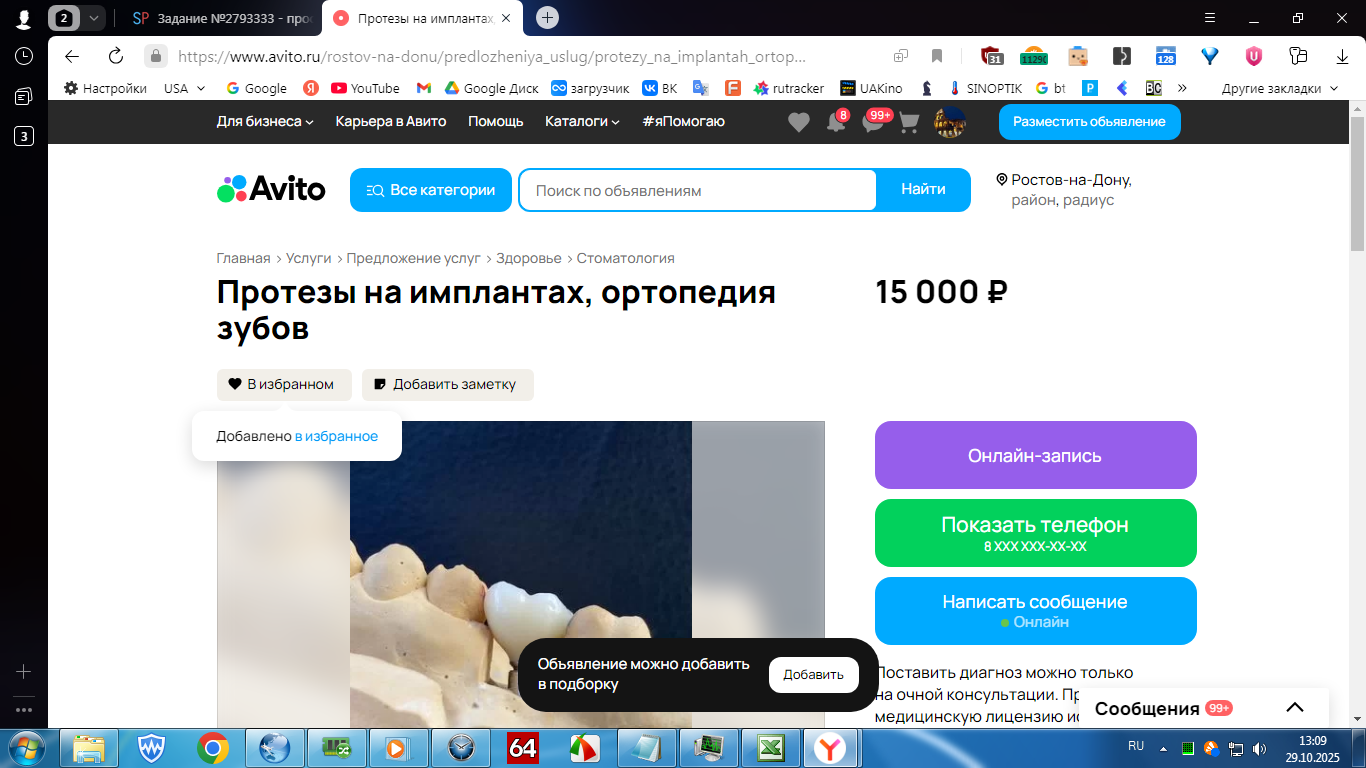Open Gmail bookmark icon
Viewport: 1366px width, 768px height.
tap(423, 88)
